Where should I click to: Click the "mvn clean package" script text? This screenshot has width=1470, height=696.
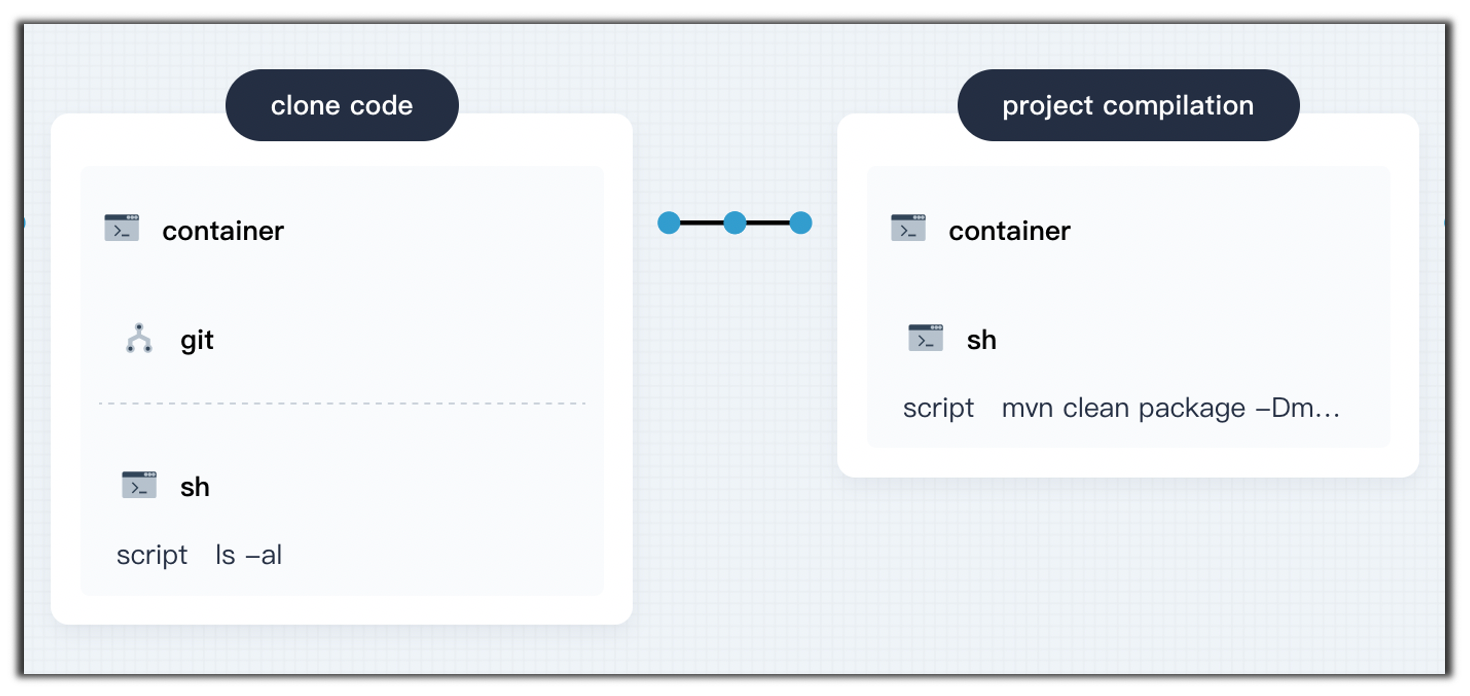coord(1170,408)
